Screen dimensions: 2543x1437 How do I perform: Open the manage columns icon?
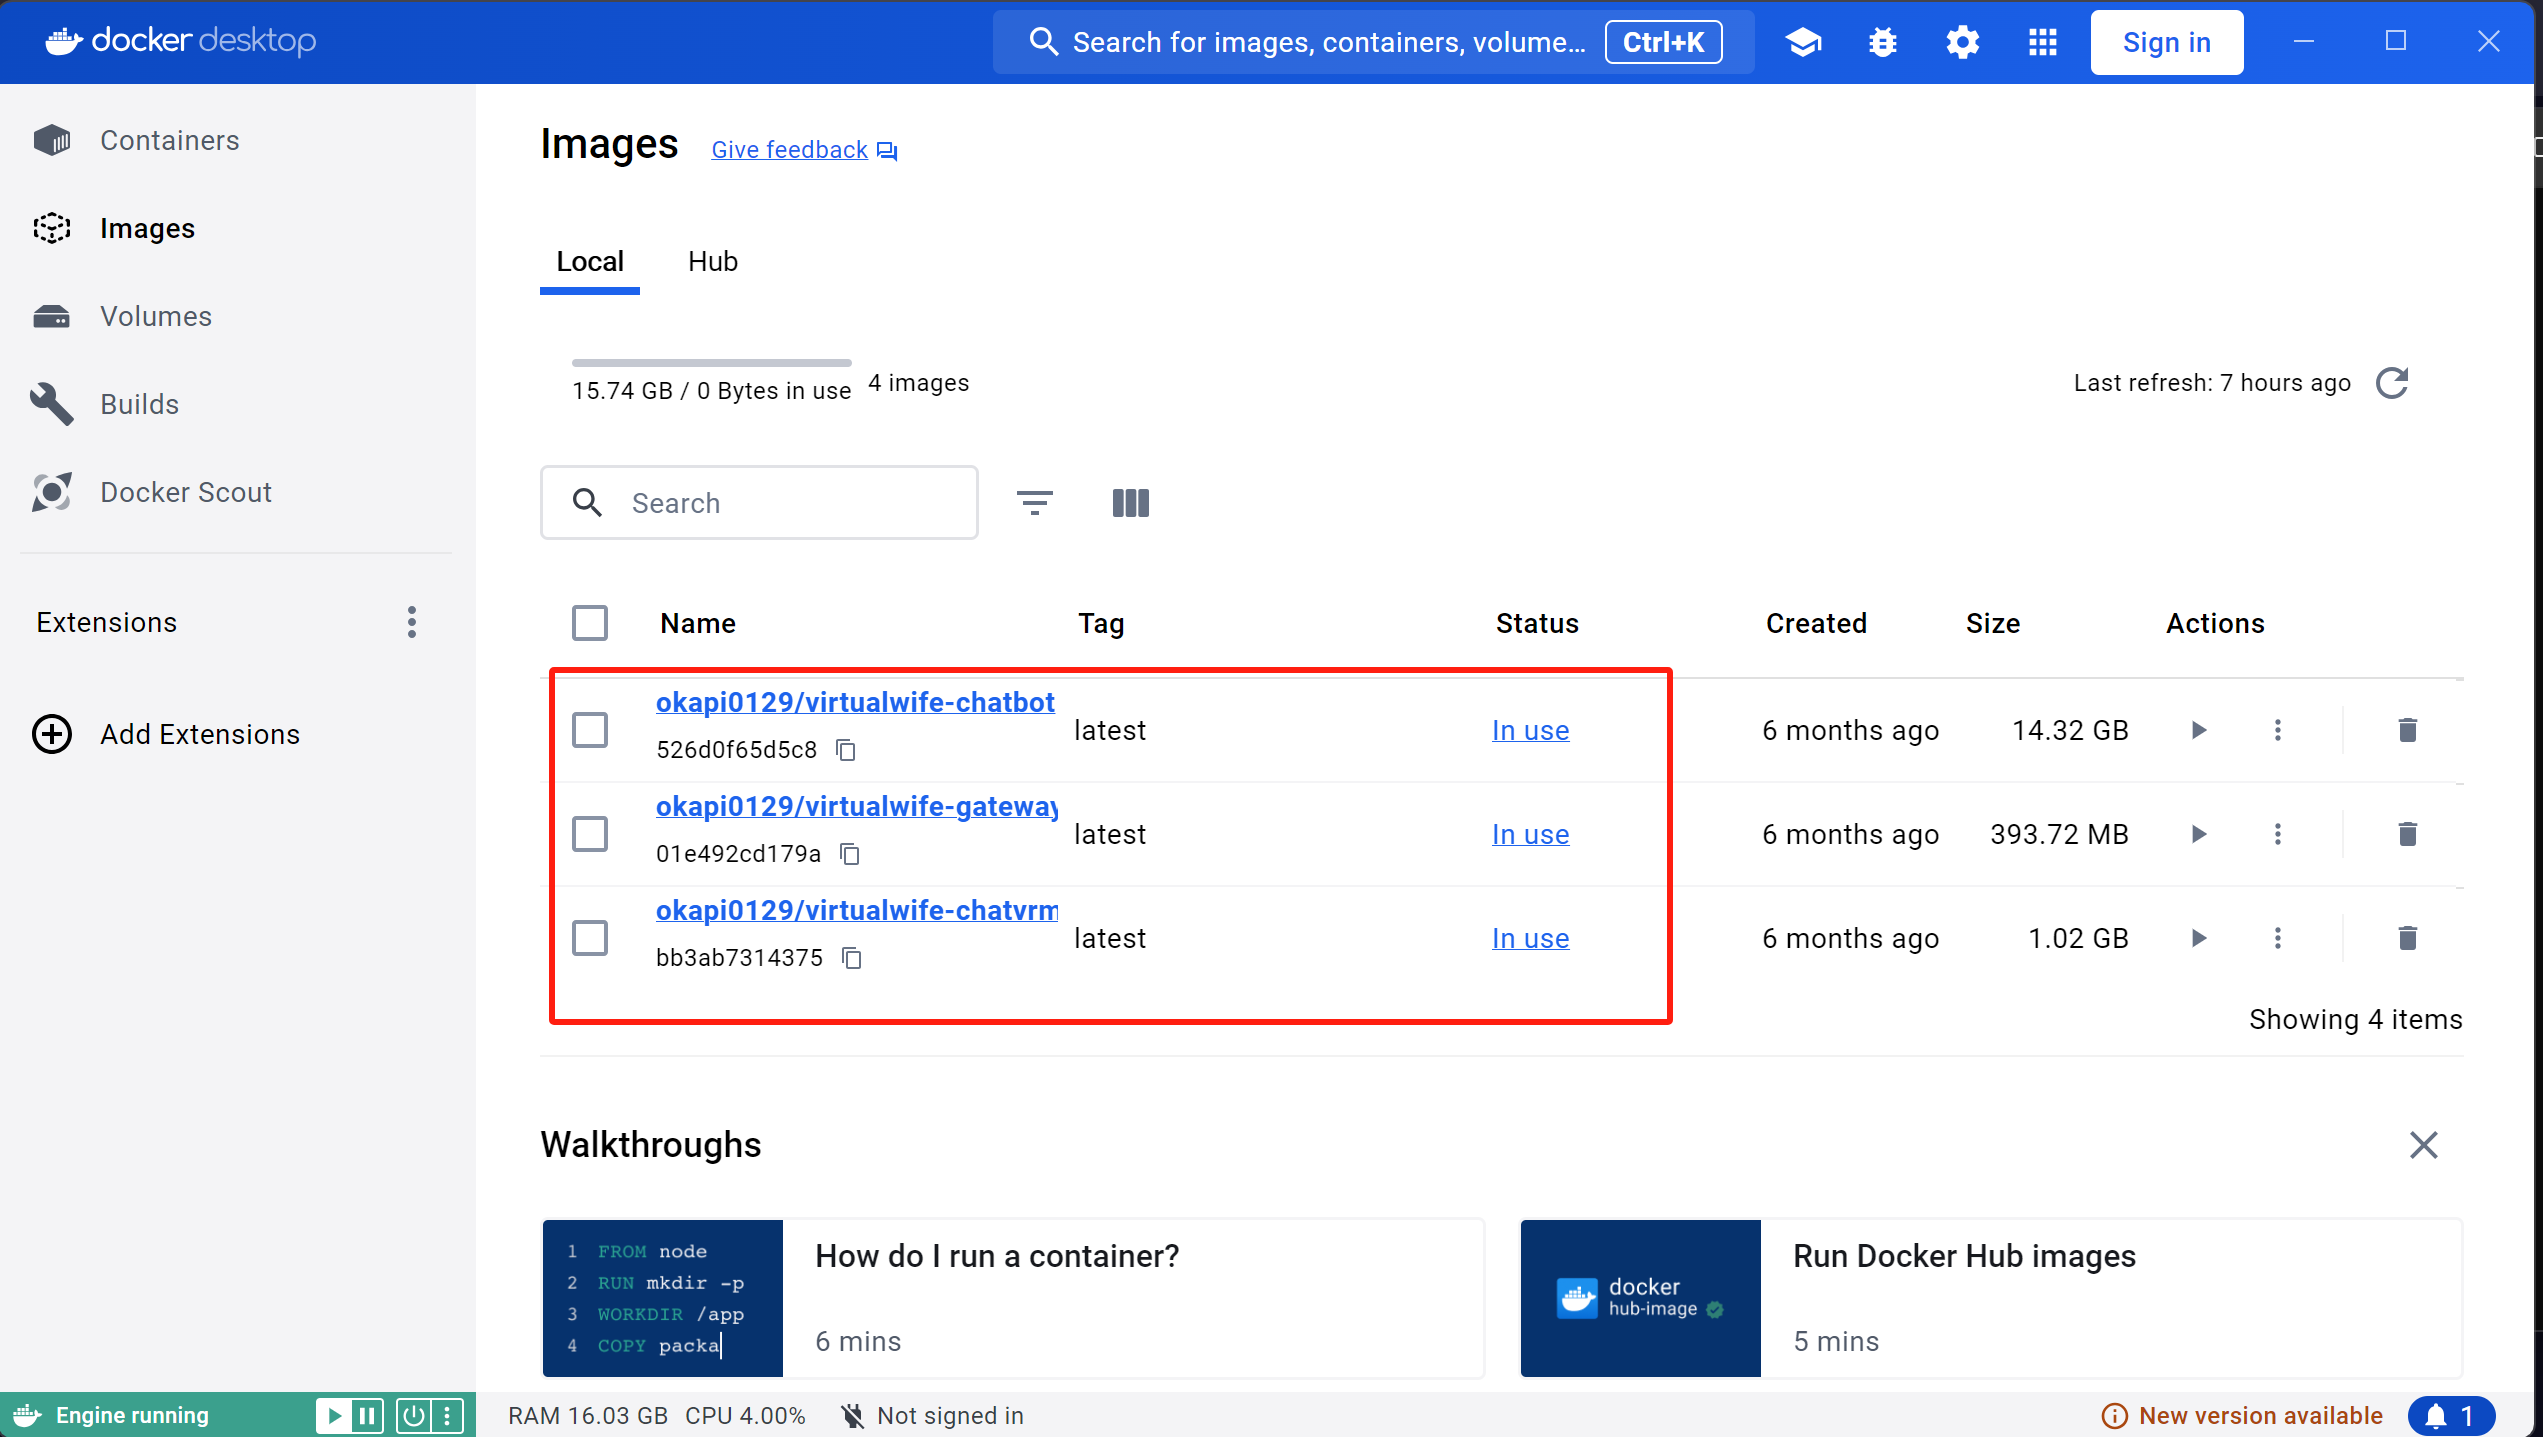1131,502
